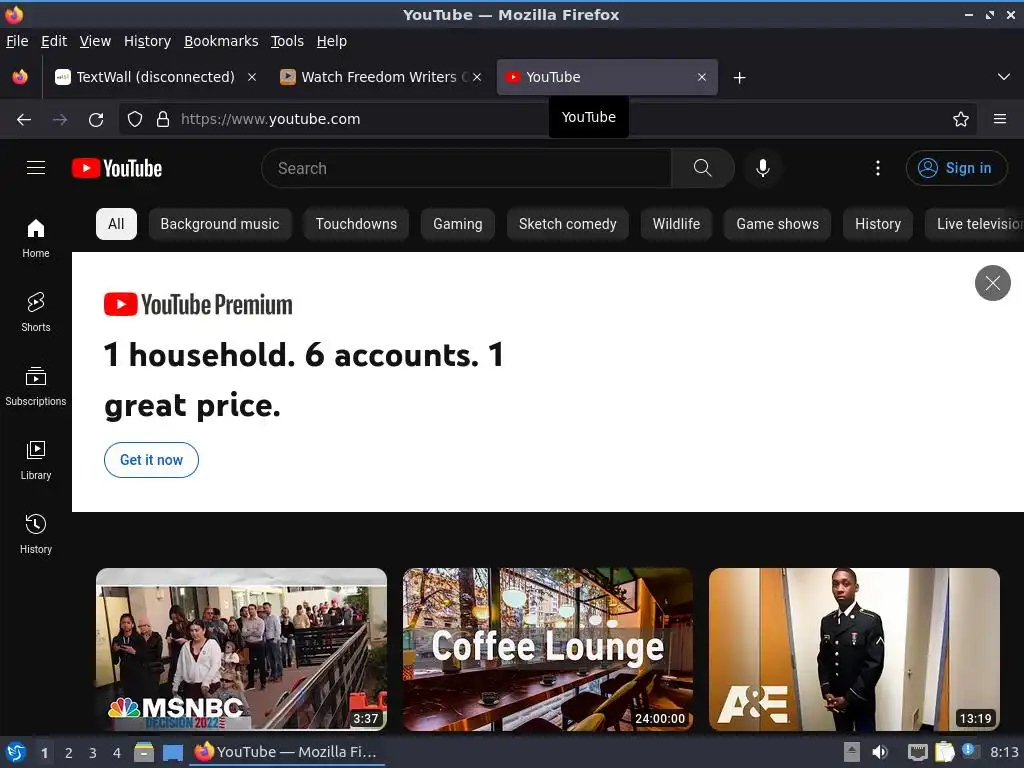Go to Home in YouTube sidebar
The image size is (1024, 768).
(36, 238)
